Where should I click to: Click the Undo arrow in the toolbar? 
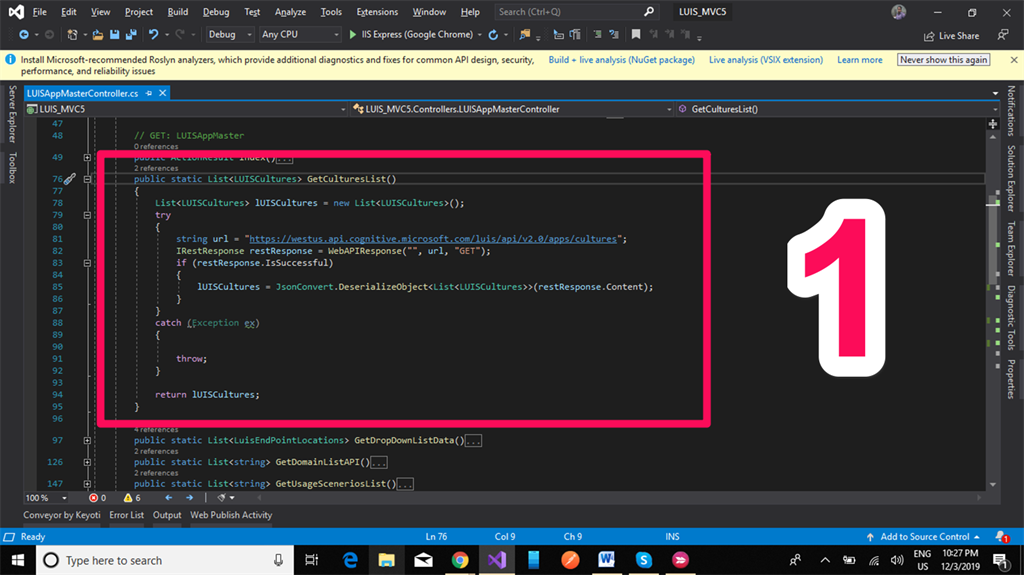tap(153, 34)
